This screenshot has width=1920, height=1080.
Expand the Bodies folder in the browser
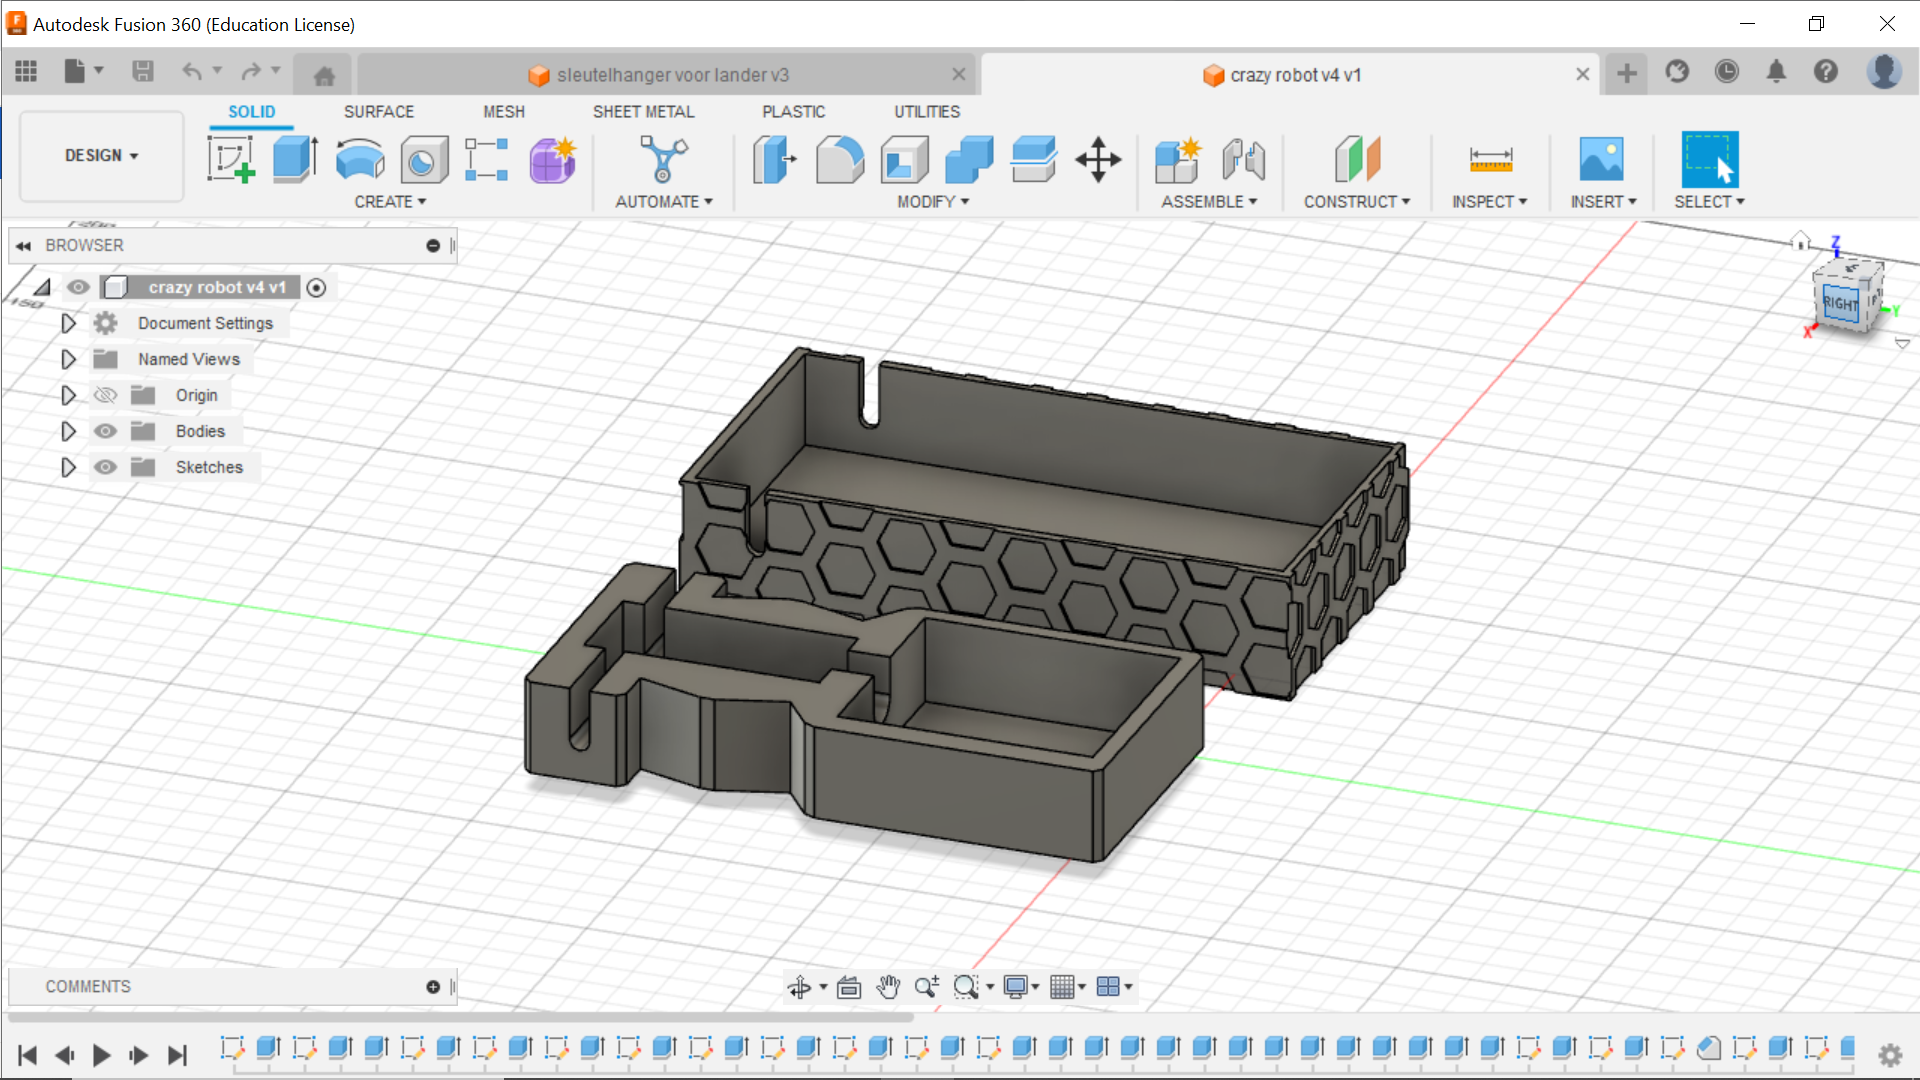(x=68, y=430)
